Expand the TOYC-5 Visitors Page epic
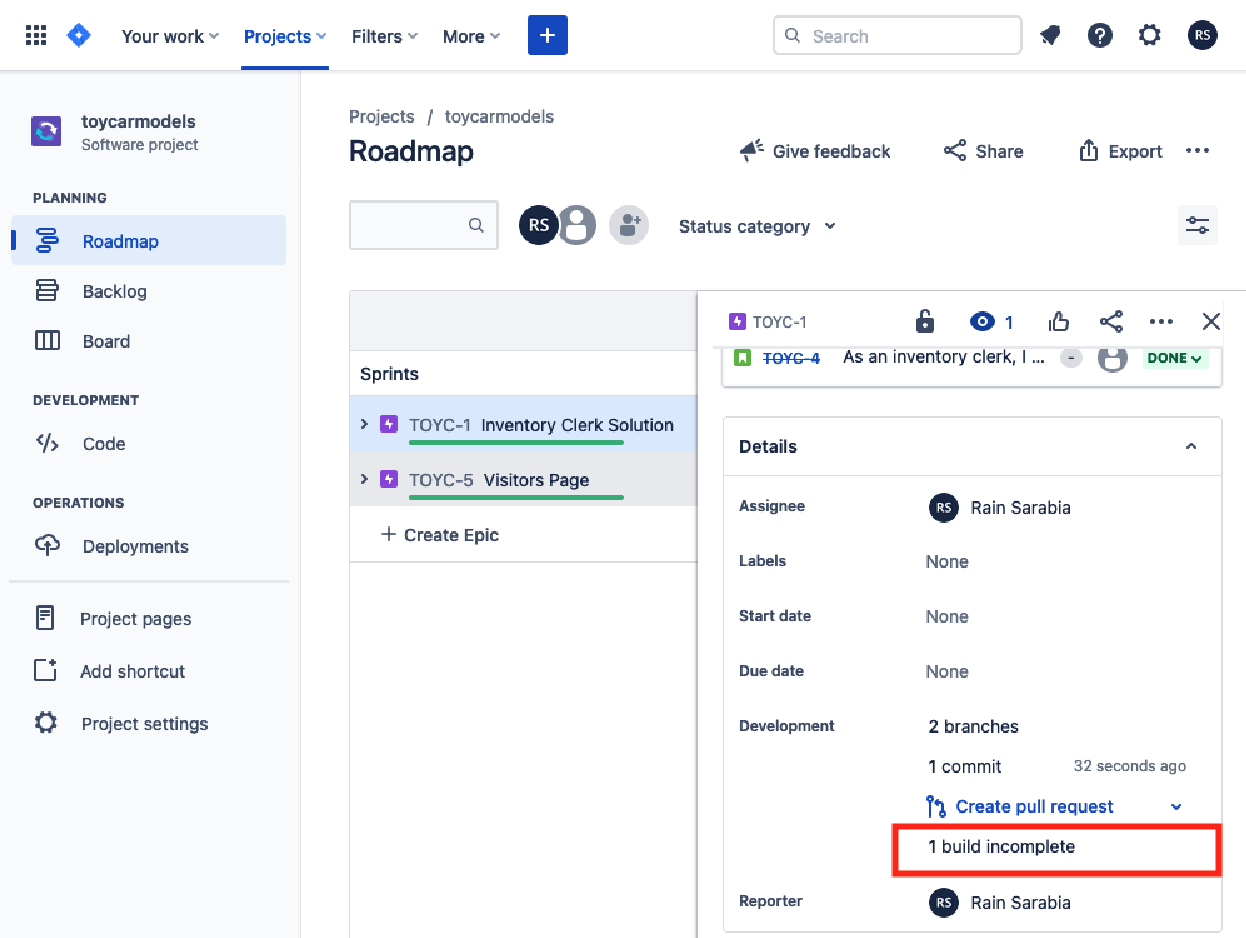Viewport: 1246px width, 938px height. pyautogui.click(x=364, y=479)
